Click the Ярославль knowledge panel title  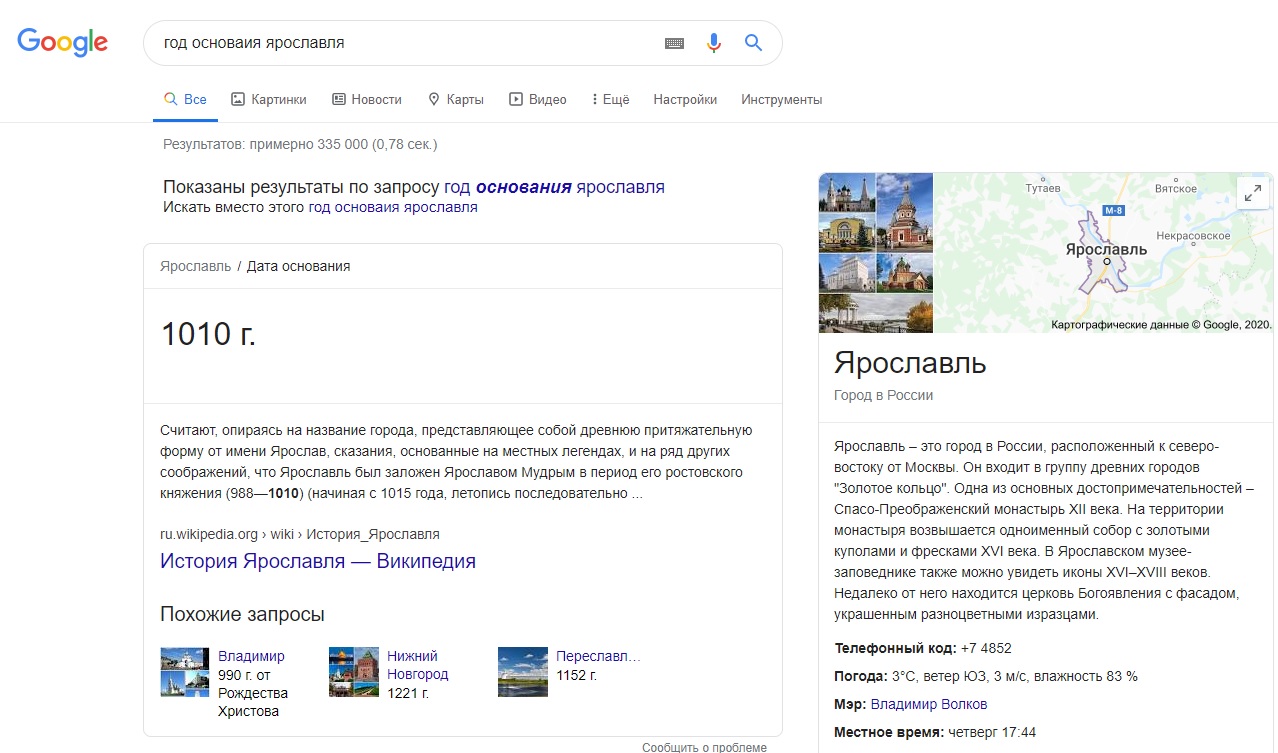[x=910, y=362]
